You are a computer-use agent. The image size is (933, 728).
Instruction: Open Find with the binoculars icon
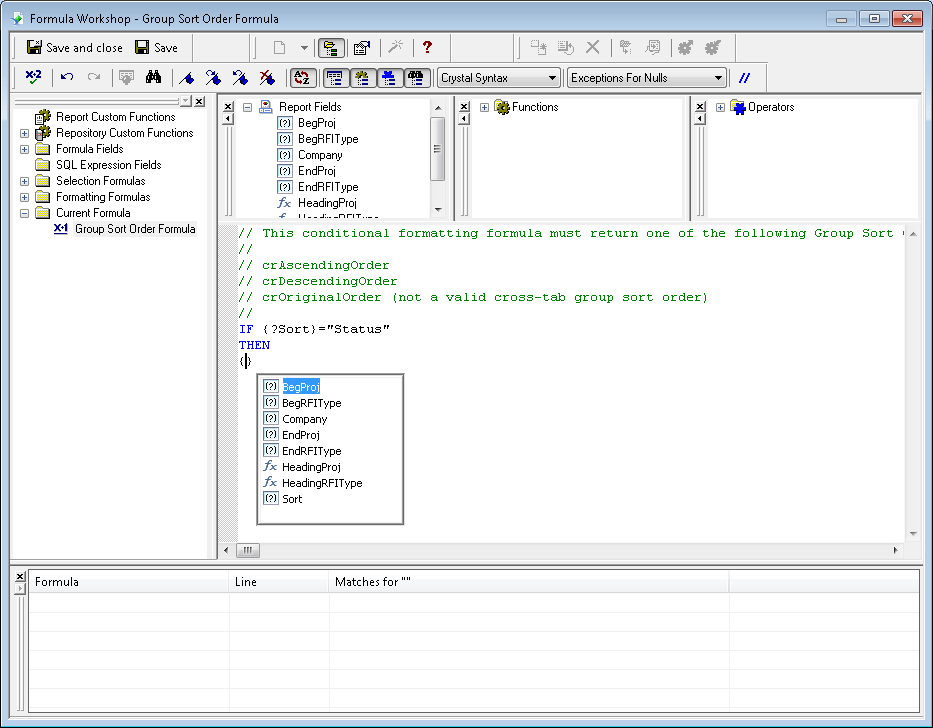(154, 77)
